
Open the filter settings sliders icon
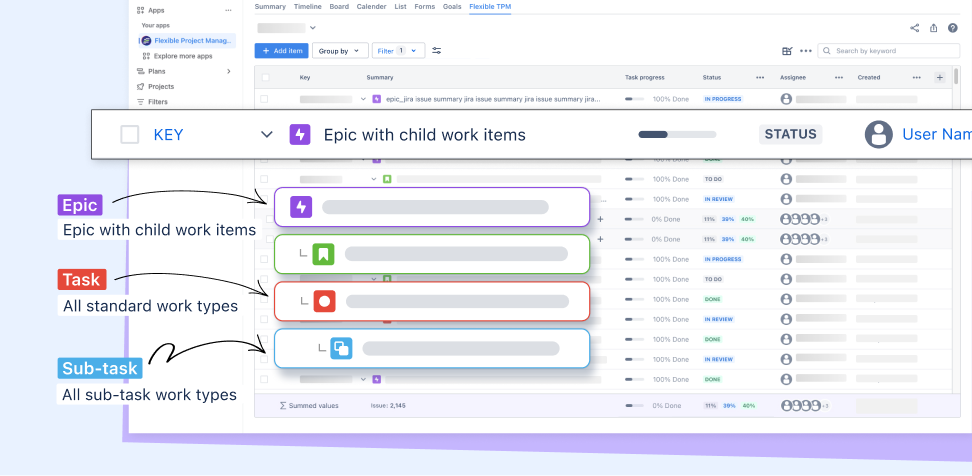click(436, 50)
